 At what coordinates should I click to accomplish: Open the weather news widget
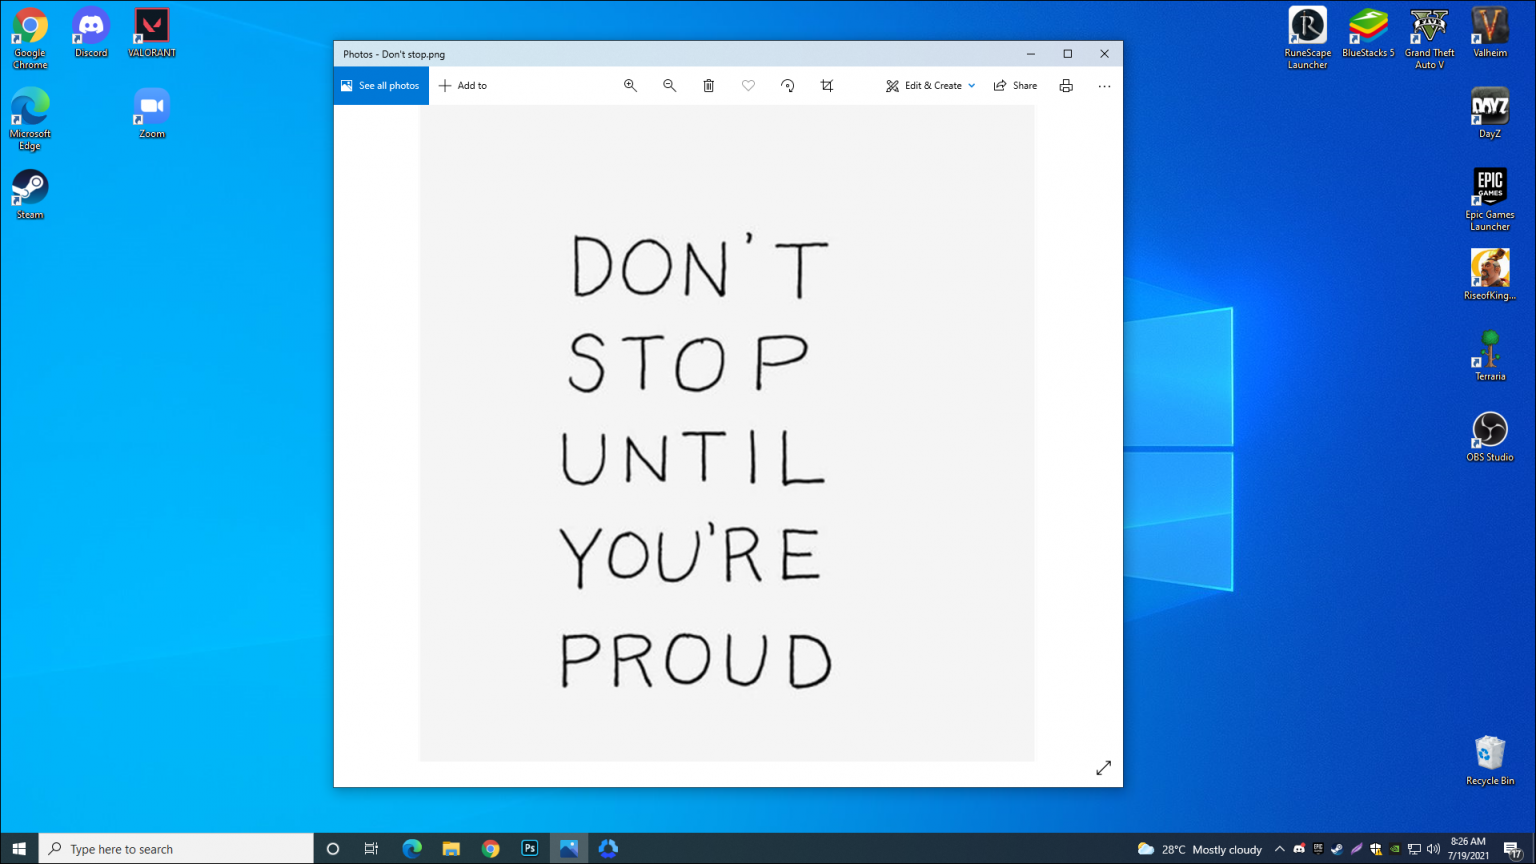click(x=1199, y=848)
